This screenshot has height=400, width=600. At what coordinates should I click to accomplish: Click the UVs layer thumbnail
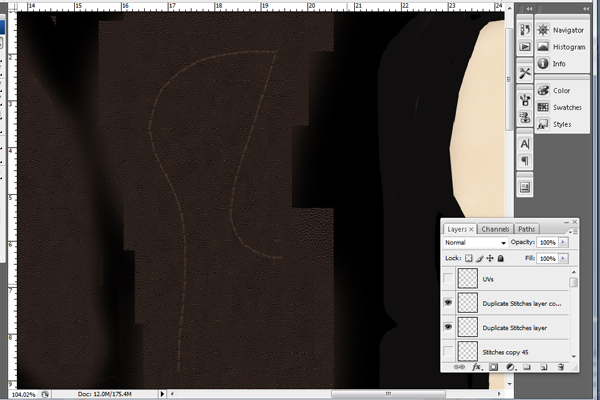click(468, 278)
